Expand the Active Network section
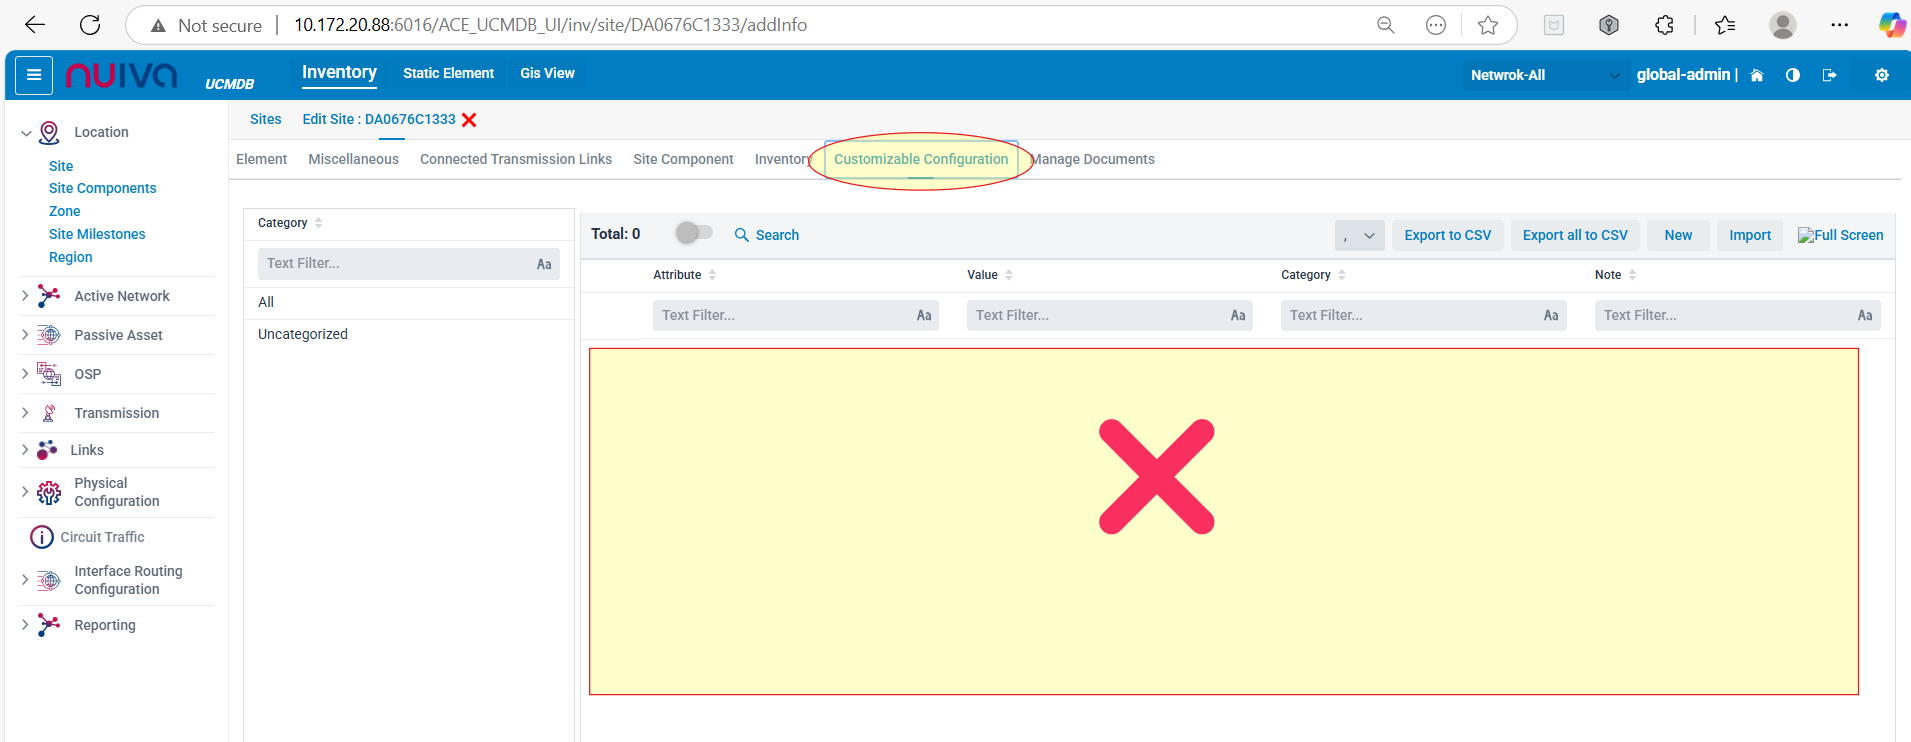Image resolution: width=1911 pixels, height=742 pixels. (26, 296)
